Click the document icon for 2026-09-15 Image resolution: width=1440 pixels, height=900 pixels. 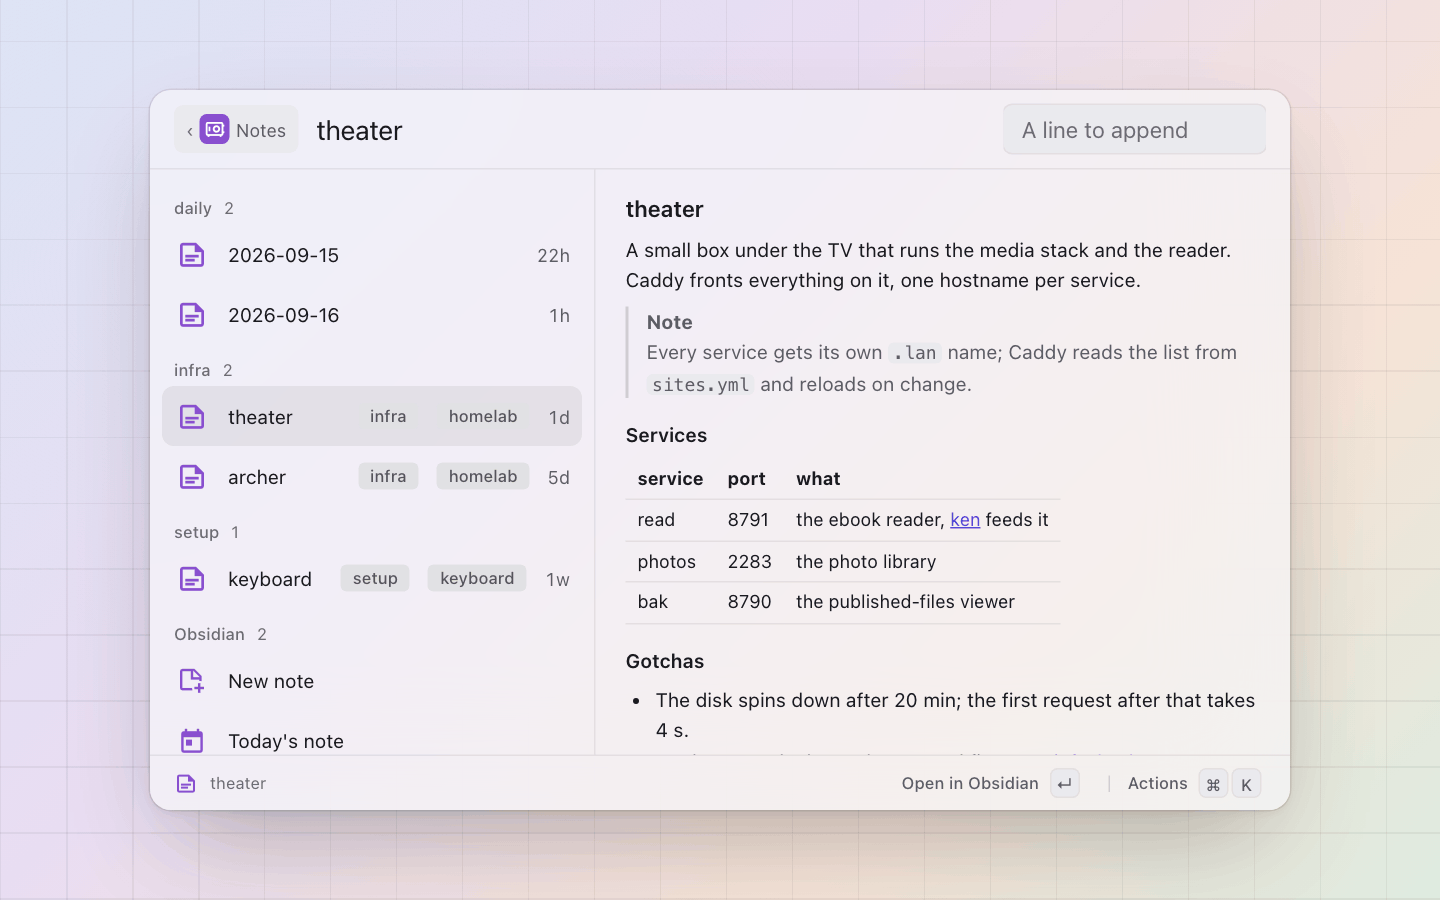(192, 255)
